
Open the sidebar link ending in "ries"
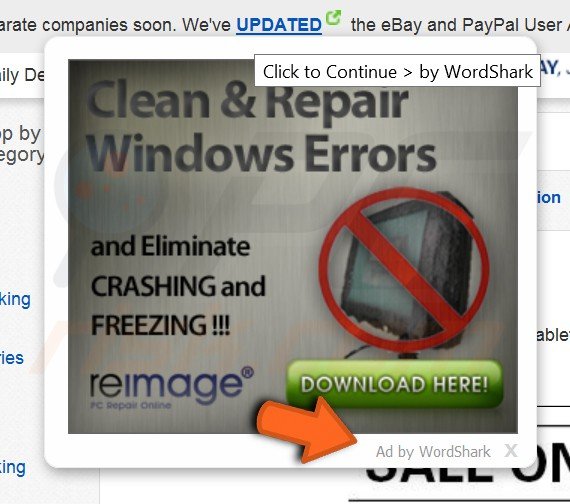[12, 358]
